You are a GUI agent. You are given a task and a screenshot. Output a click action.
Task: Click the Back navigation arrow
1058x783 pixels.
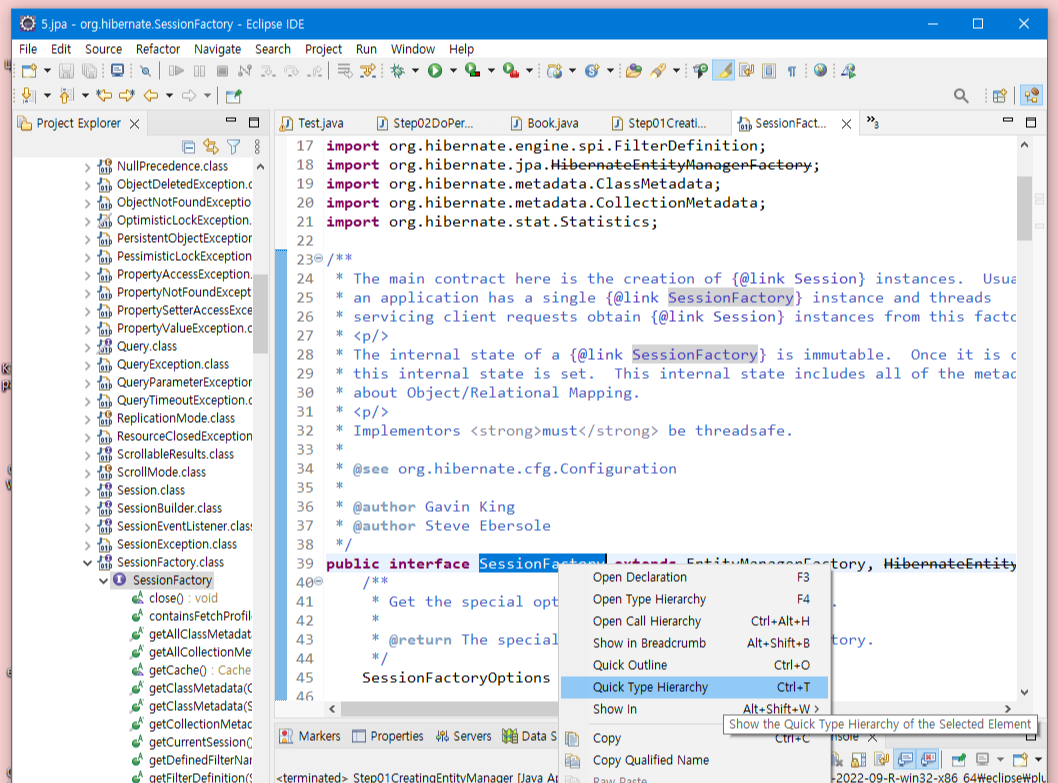pyautogui.click(x=150, y=96)
